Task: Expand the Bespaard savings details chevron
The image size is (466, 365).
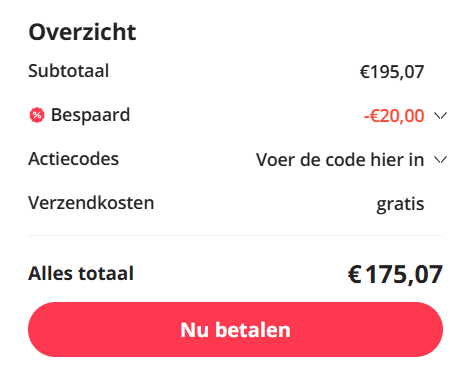Action: click(x=440, y=116)
